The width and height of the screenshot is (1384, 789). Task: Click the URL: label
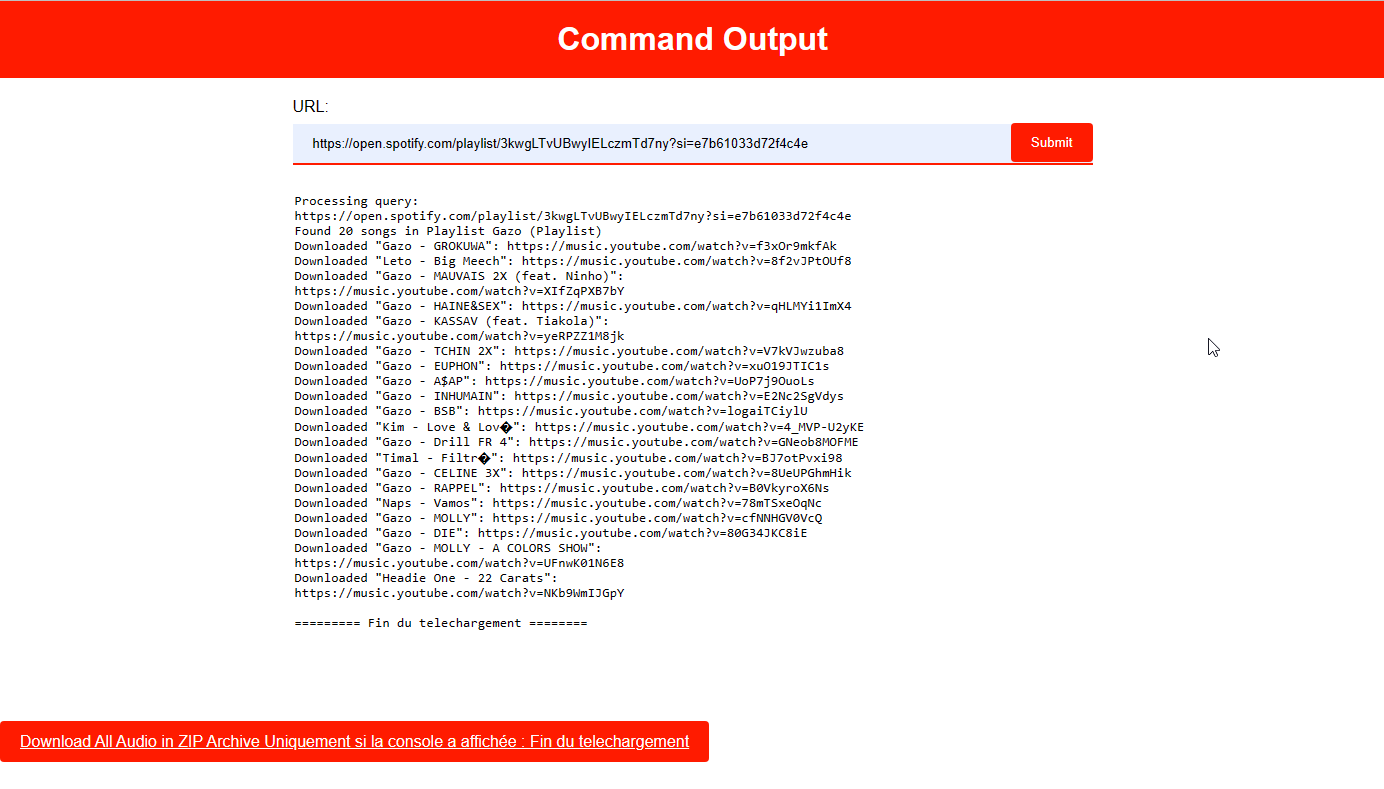310,107
